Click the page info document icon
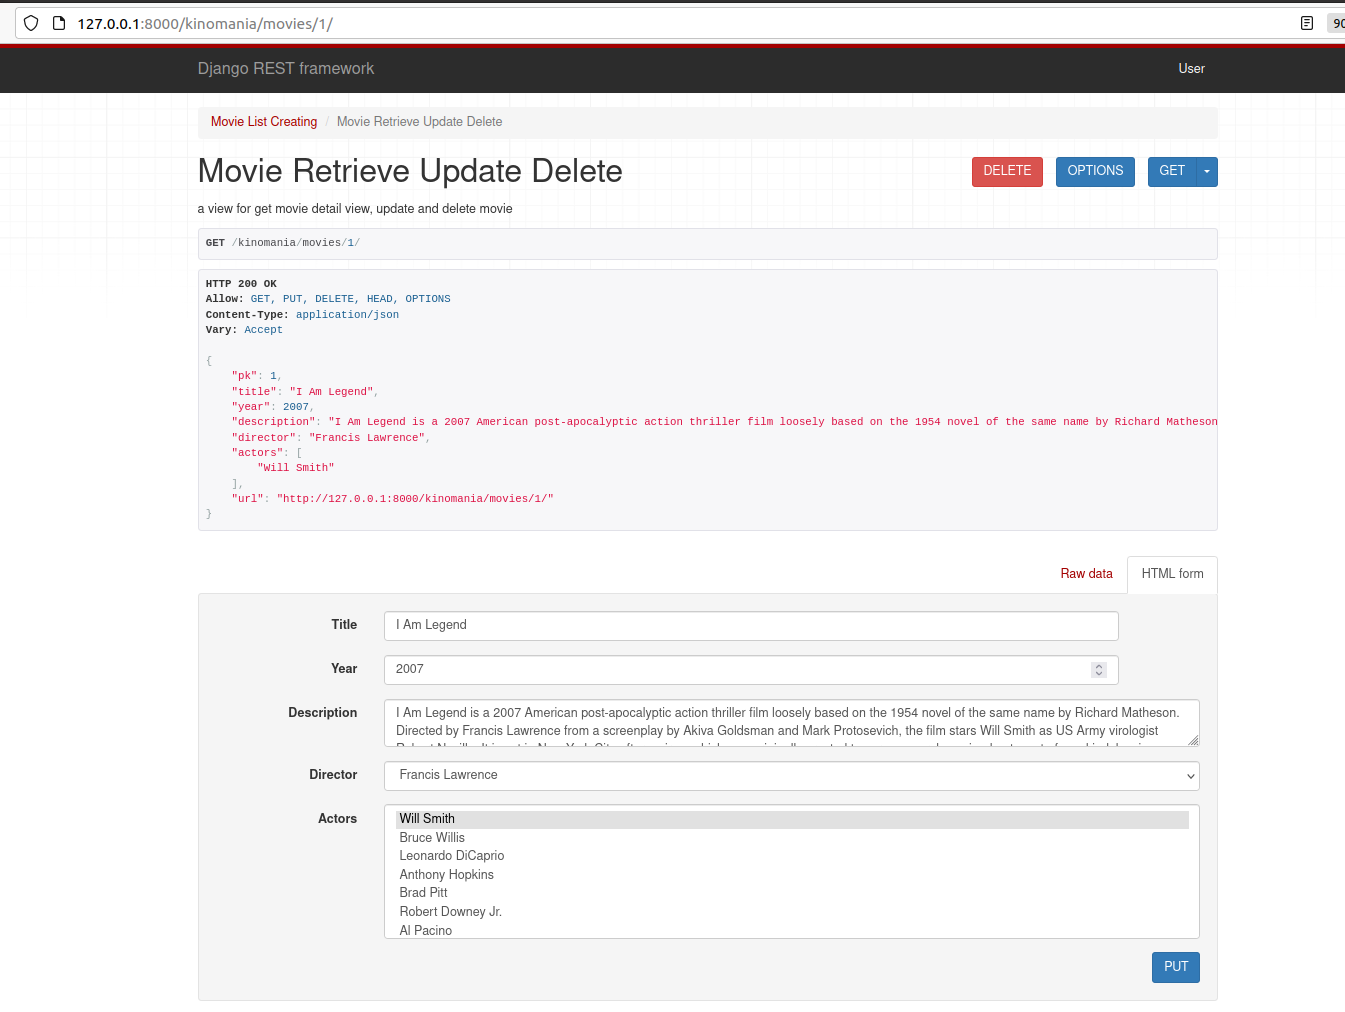The width and height of the screenshot is (1345, 1012). coord(59,23)
